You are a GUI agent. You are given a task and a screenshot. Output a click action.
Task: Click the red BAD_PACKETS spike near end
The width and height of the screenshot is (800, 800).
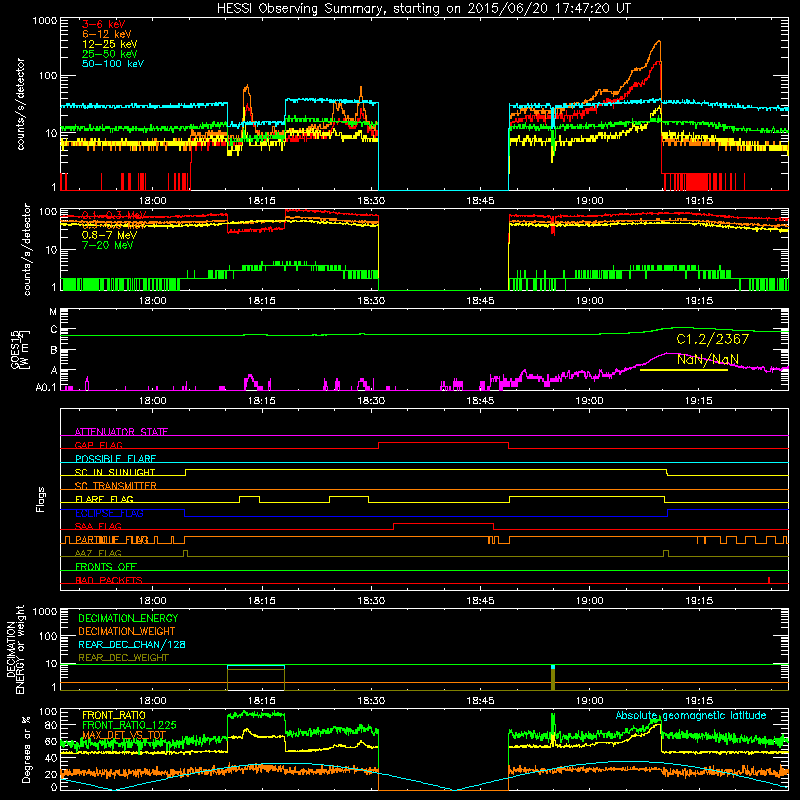[769, 580]
